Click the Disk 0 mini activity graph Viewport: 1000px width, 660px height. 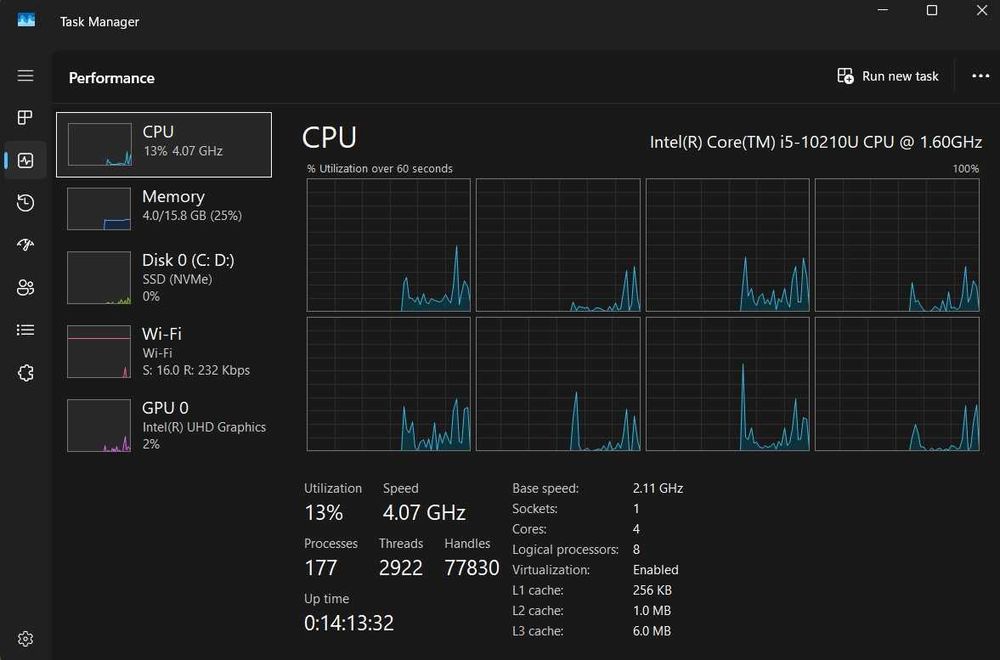click(99, 277)
